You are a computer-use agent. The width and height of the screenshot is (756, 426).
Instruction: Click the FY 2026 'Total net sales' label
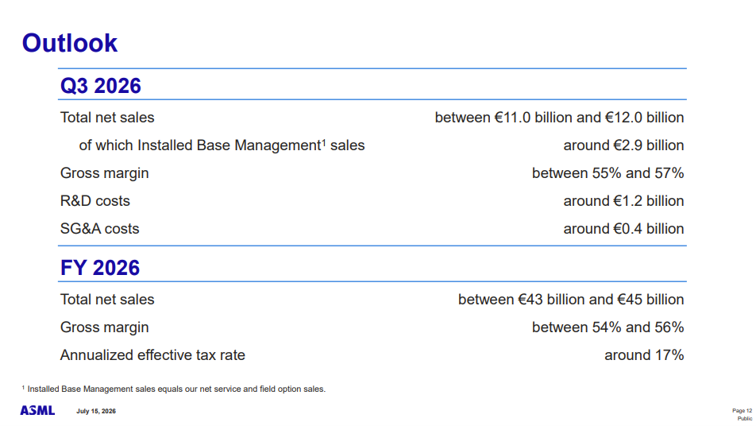coord(107,300)
